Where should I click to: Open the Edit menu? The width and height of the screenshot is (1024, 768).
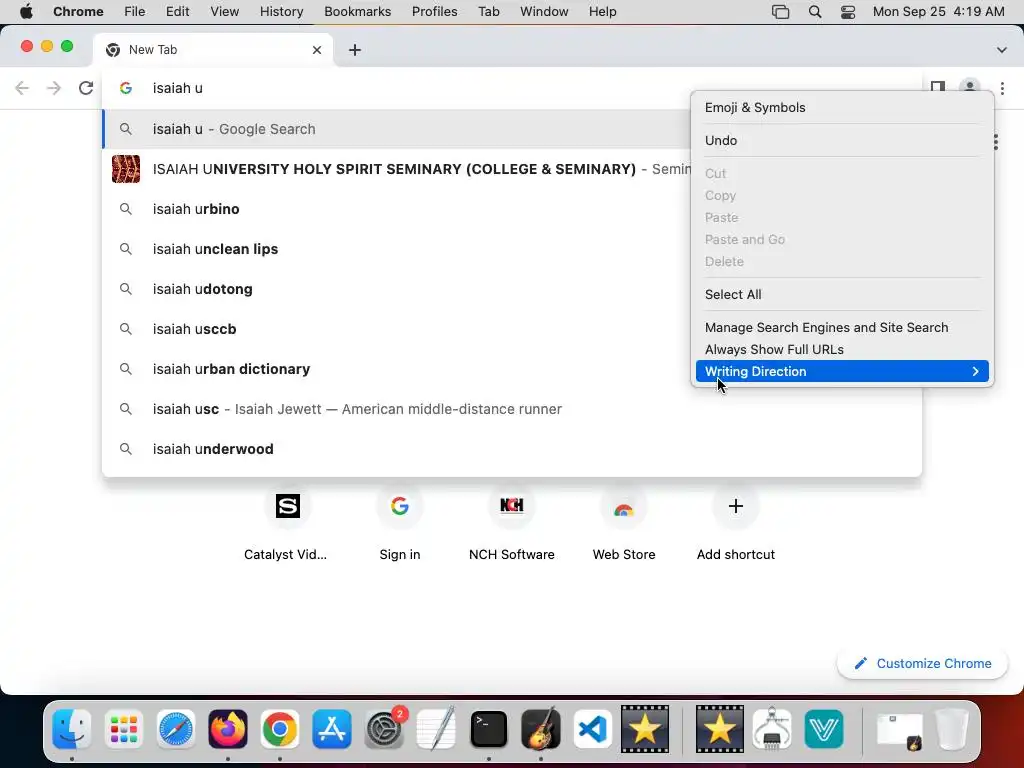click(177, 12)
